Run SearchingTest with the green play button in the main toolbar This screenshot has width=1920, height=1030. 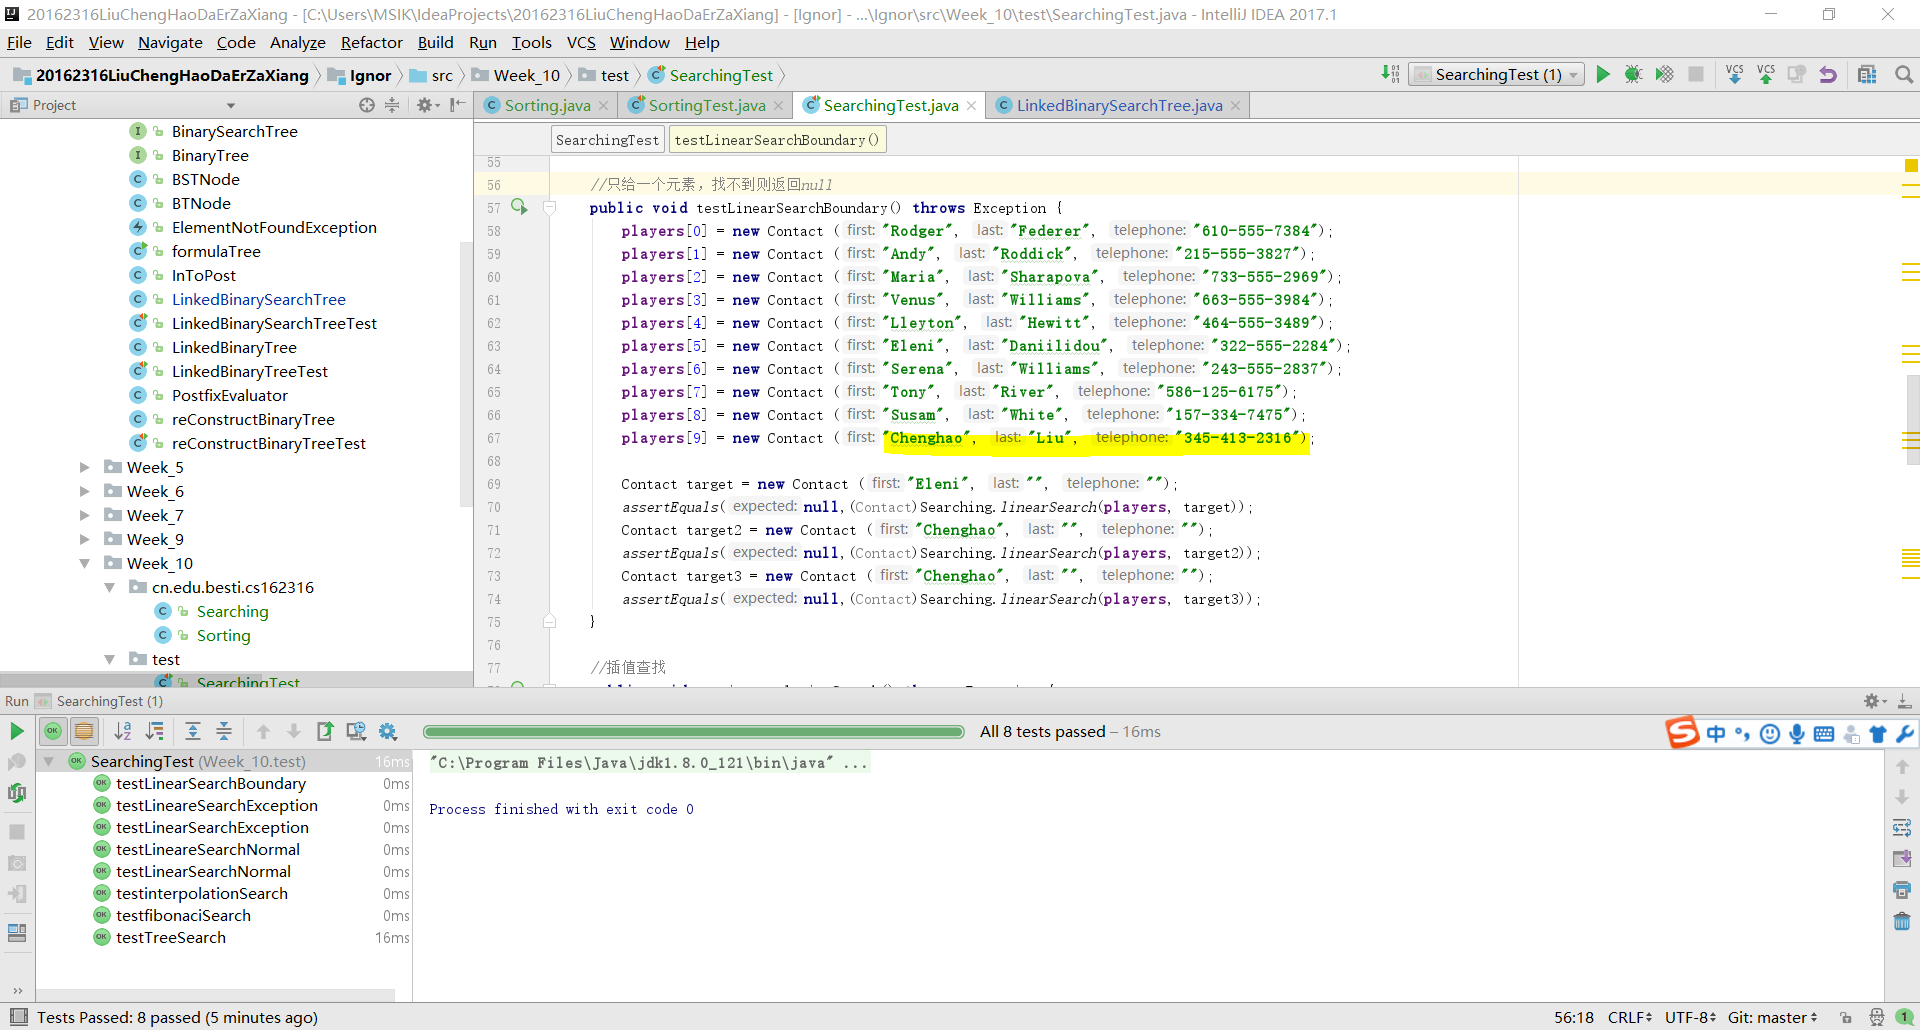(x=1603, y=74)
